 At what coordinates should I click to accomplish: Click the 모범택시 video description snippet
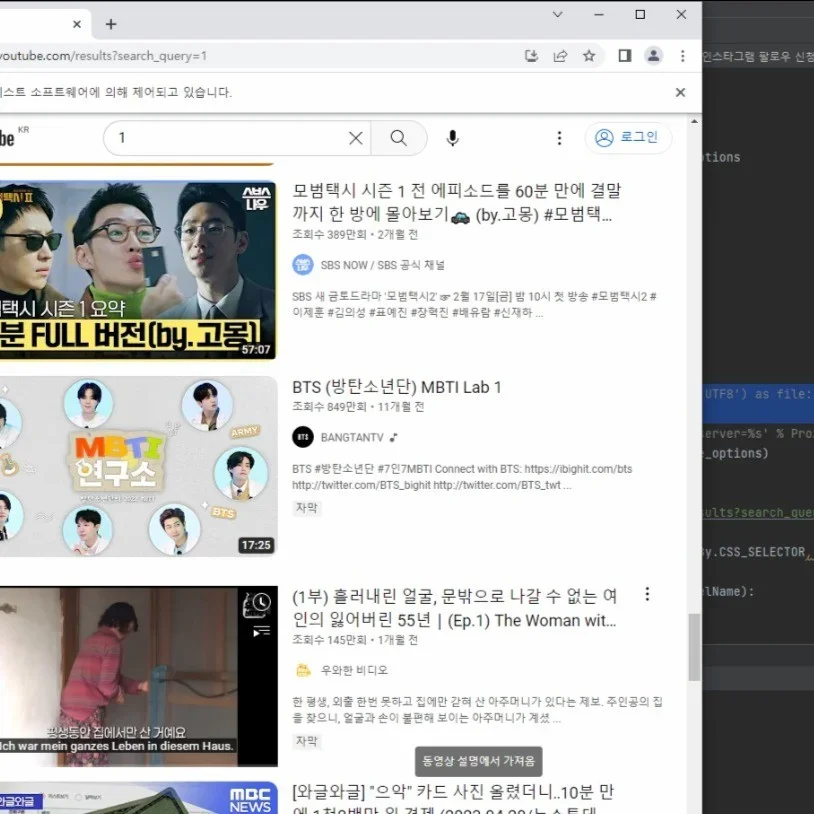[474, 304]
